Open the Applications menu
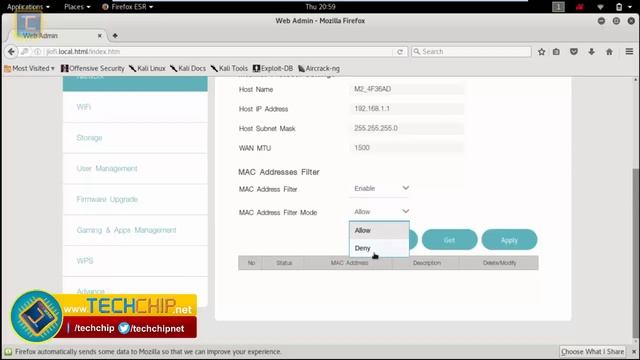The image size is (640, 360). click(28, 7)
